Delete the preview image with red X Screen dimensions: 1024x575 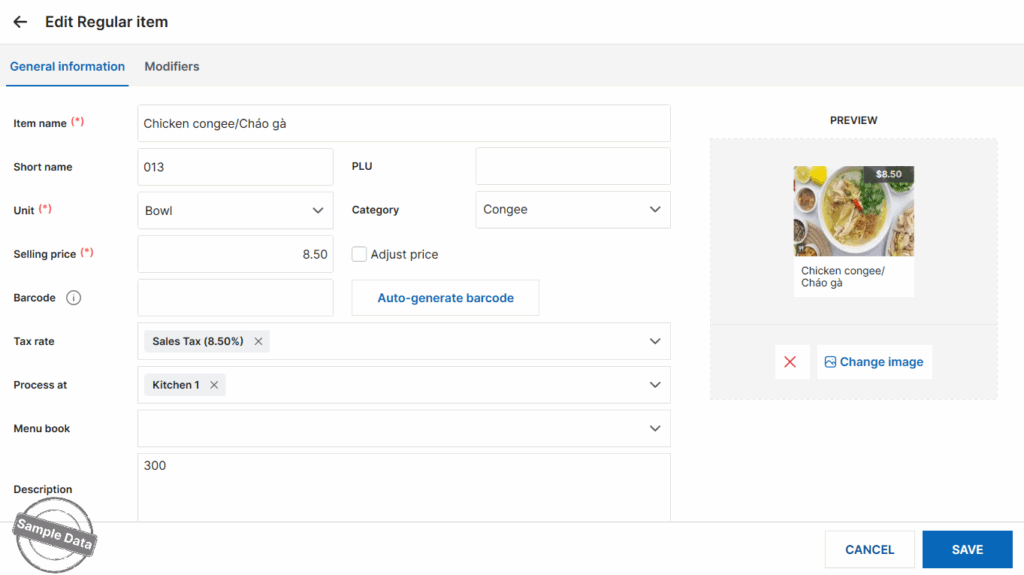point(791,362)
